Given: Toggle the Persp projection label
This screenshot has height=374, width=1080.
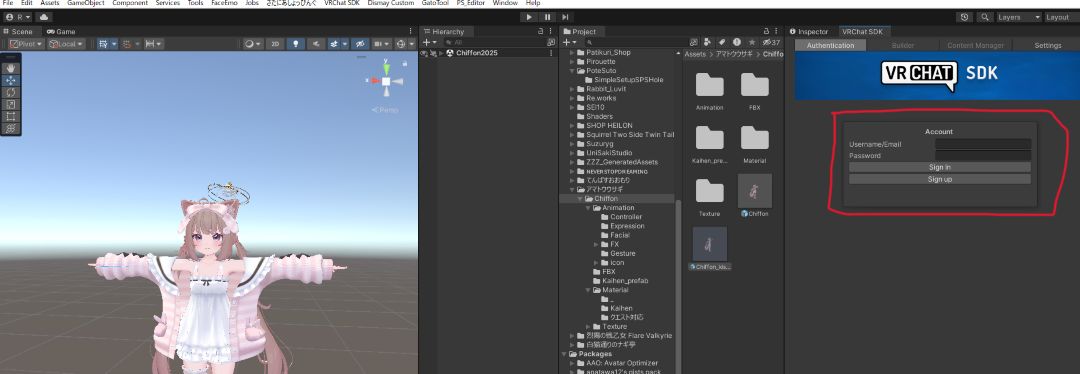Looking at the screenshot, I should (385, 110).
